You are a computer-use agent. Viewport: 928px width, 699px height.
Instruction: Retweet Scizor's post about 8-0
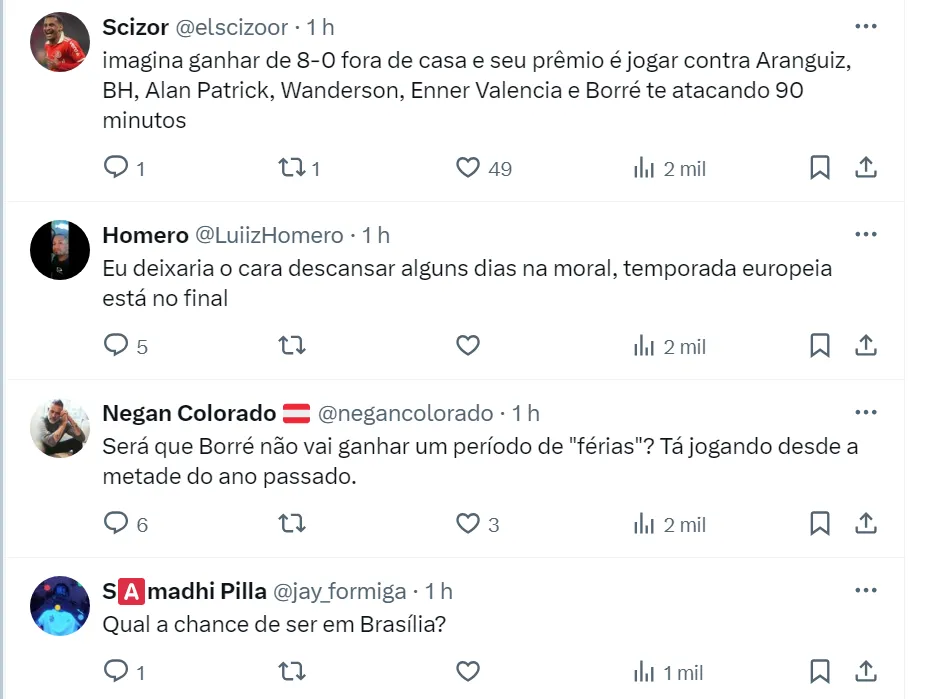pos(291,168)
